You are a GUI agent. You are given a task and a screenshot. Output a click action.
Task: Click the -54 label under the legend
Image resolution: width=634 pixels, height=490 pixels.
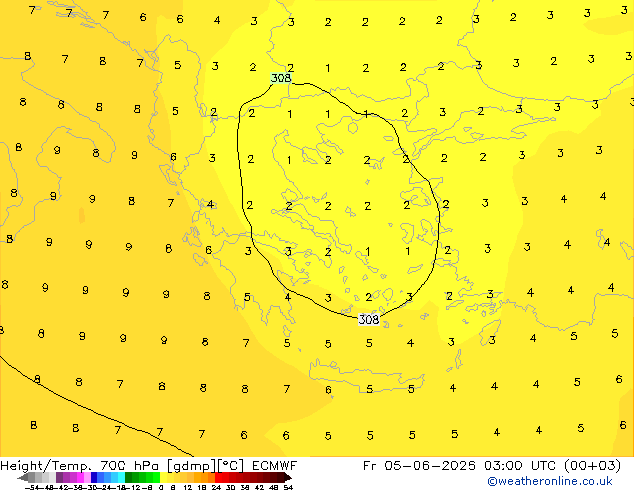coord(32,488)
